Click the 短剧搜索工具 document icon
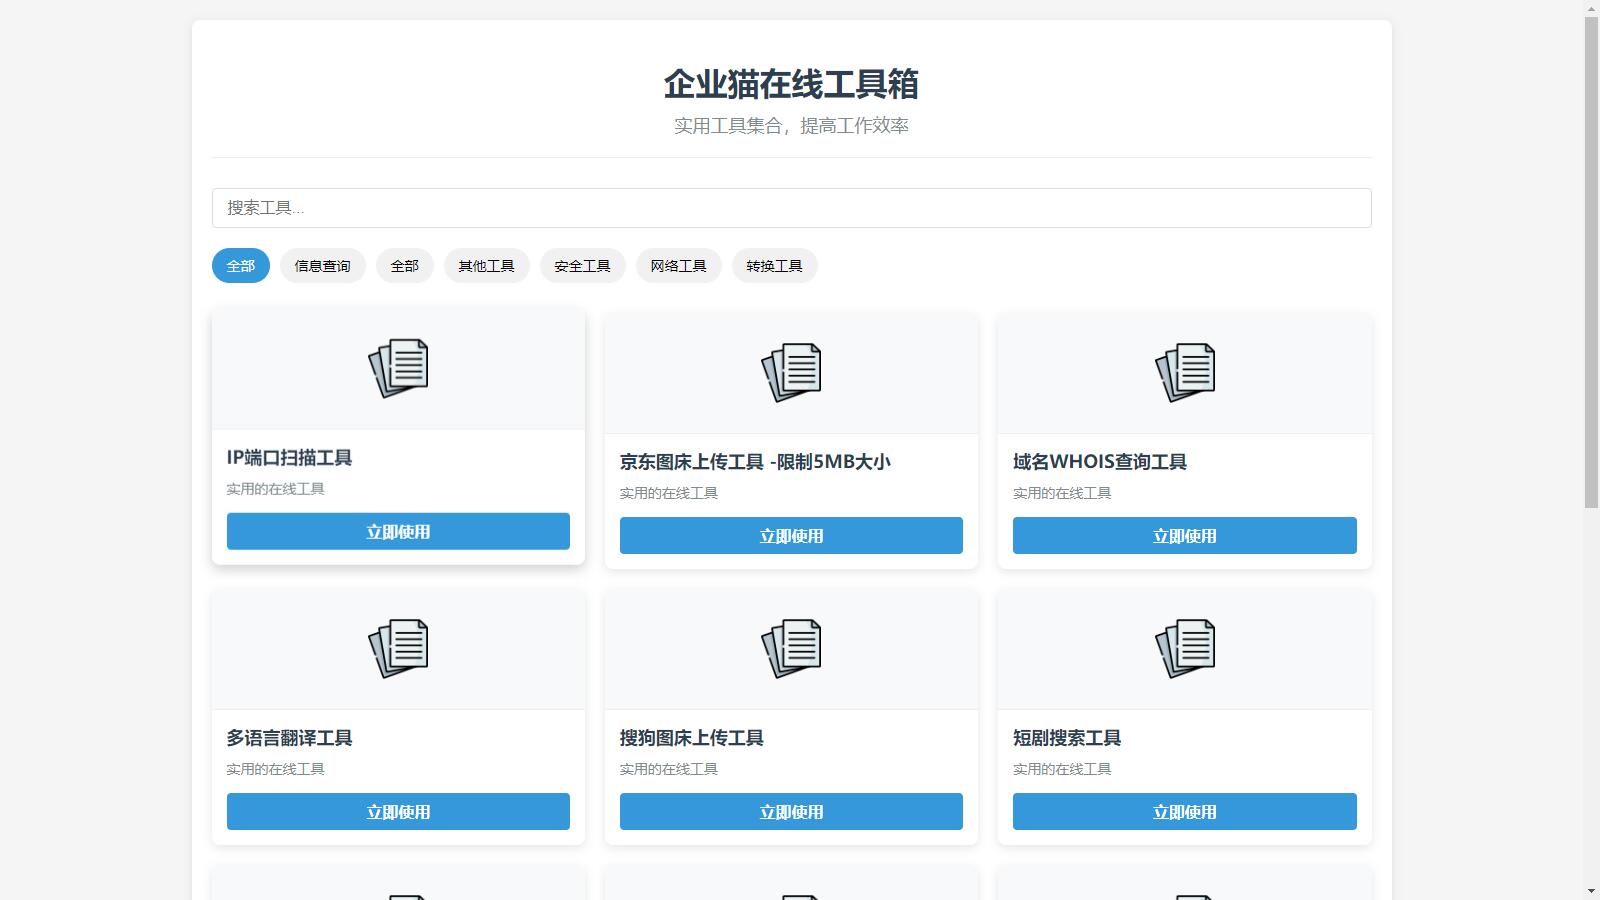The width and height of the screenshot is (1600, 900). [x=1184, y=648]
